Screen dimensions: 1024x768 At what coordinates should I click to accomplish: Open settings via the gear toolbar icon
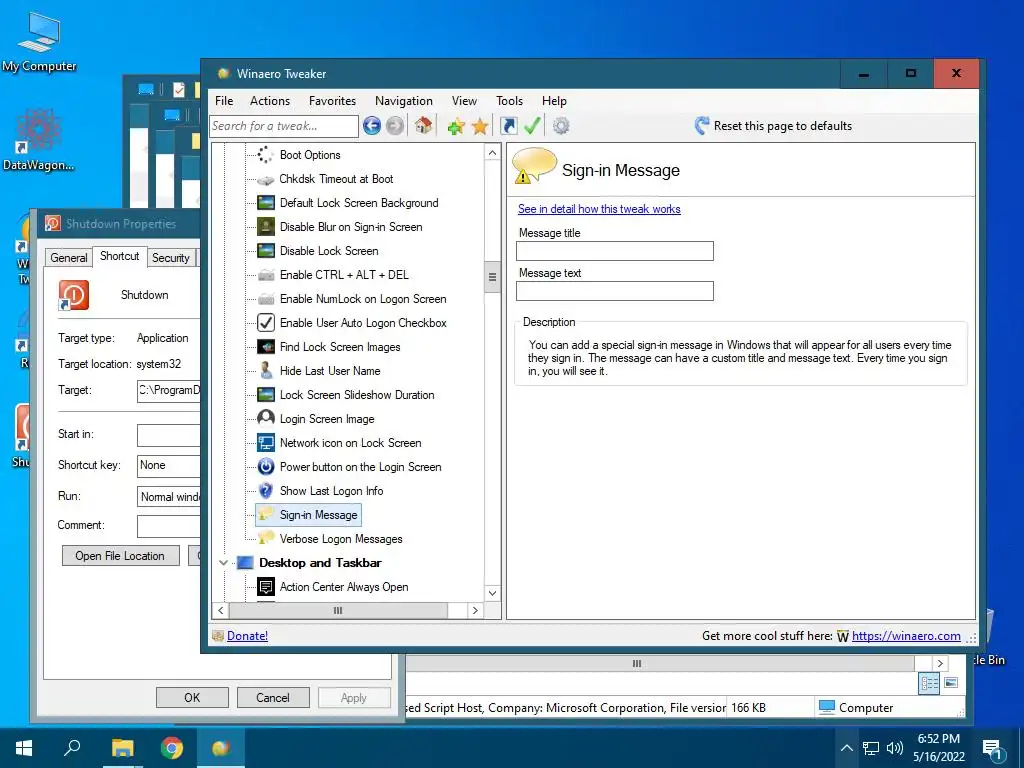[561, 125]
